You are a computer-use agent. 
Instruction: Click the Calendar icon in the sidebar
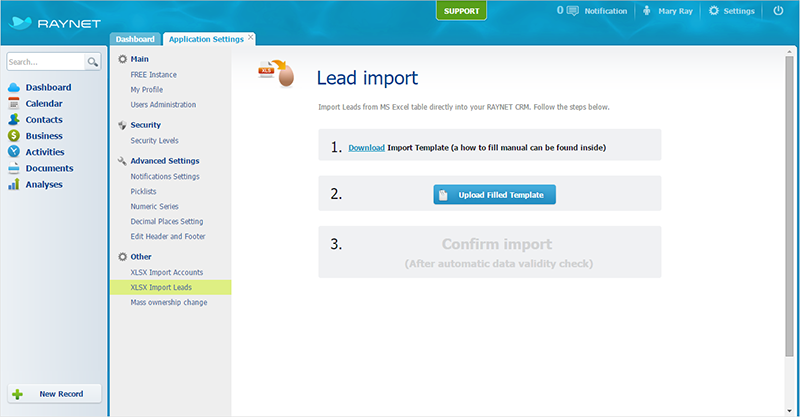[x=14, y=104]
